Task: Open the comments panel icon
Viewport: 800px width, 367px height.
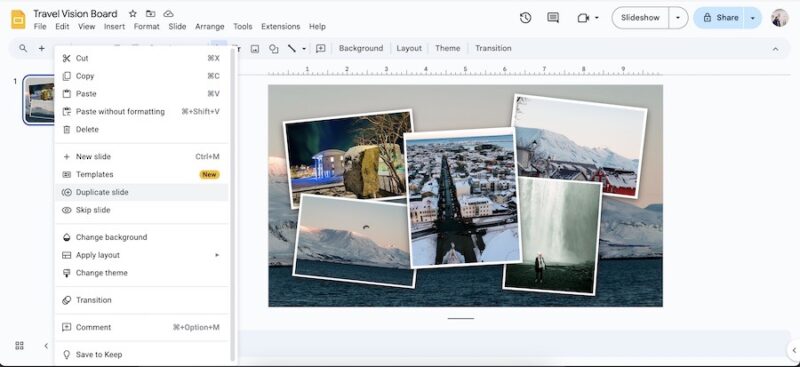Action: [553, 18]
